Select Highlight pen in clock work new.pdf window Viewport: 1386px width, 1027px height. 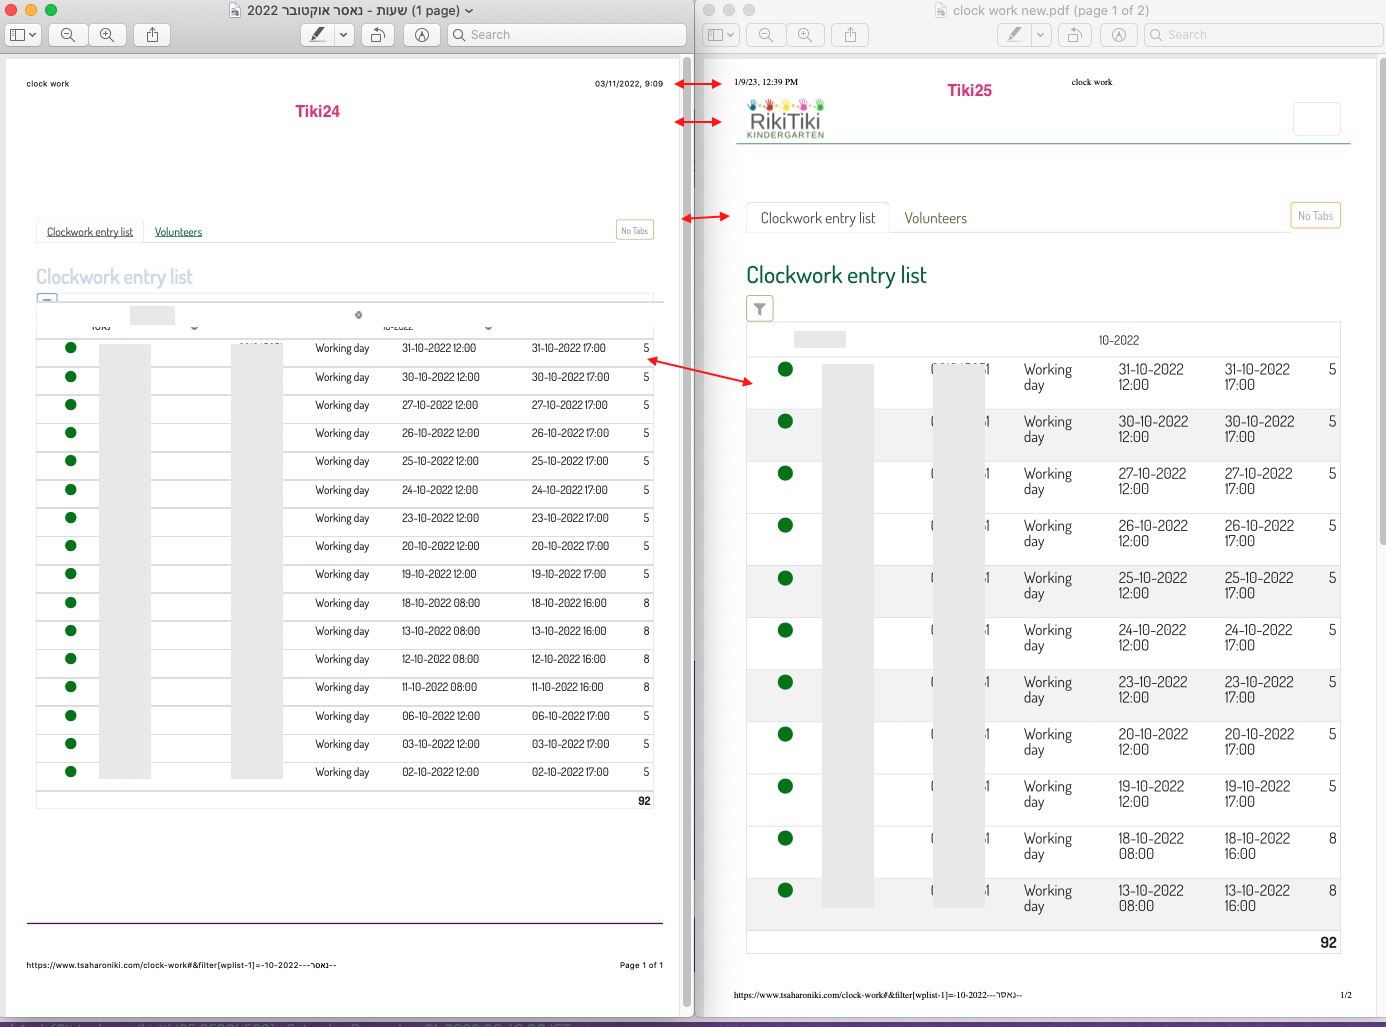coord(1014,35)
